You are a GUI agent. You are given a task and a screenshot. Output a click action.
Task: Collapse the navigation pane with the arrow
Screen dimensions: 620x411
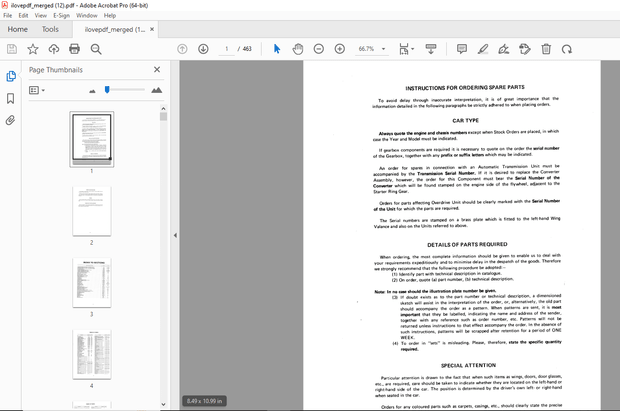coord(175,235)
